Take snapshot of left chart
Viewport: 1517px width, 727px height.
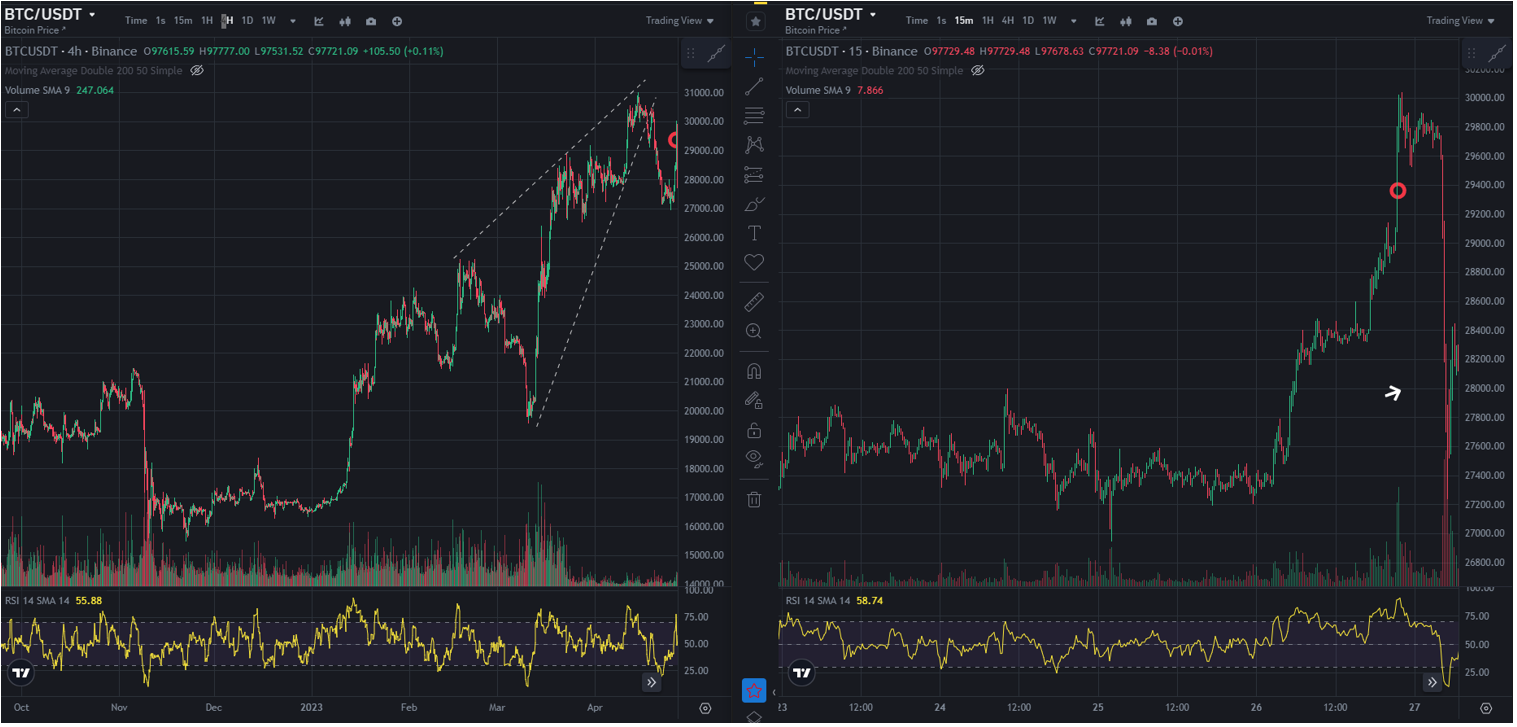pos(371,21)
